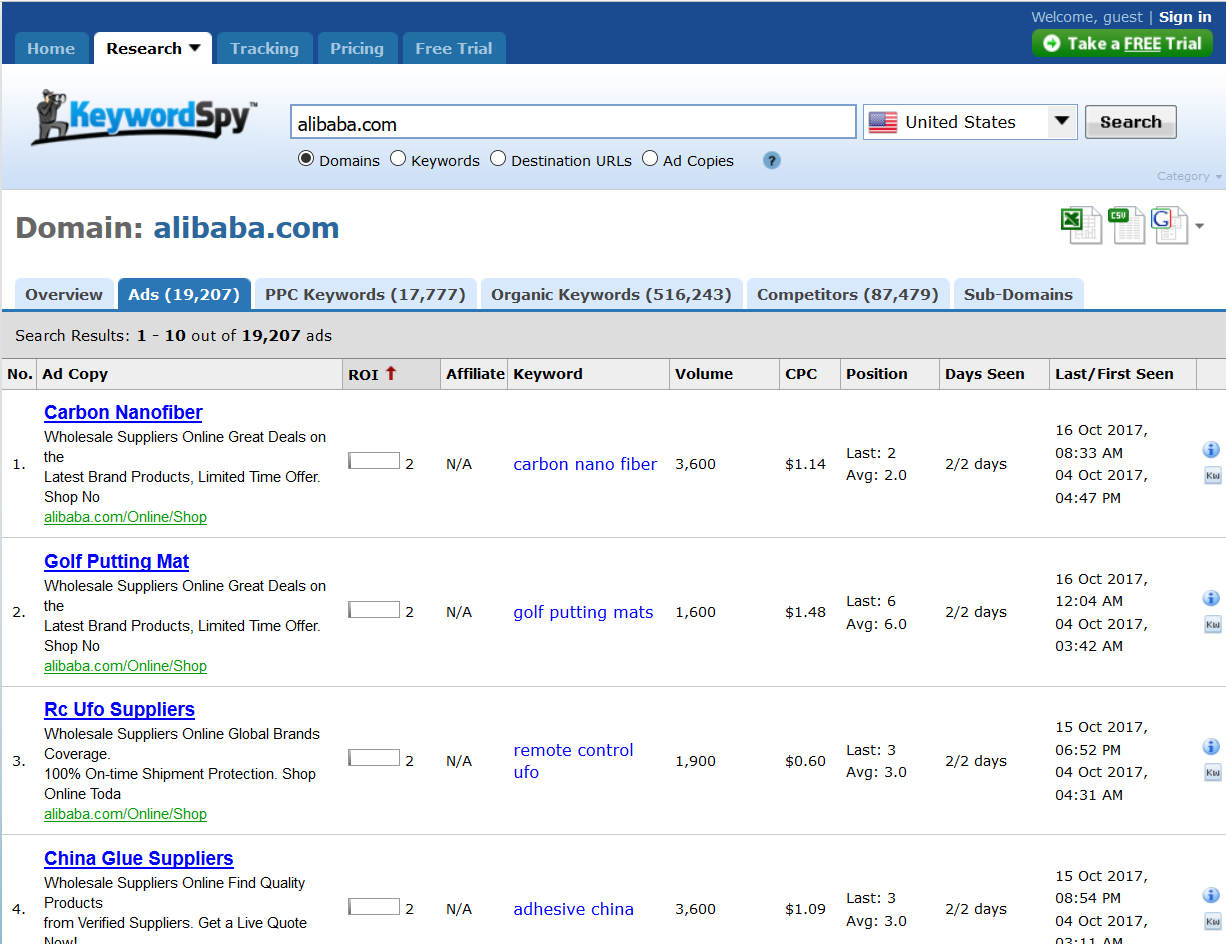Expand the Category dropdown
The width and height of the screenshot is (1226, 944).
pyautogui.click(x=1188, y=176)
